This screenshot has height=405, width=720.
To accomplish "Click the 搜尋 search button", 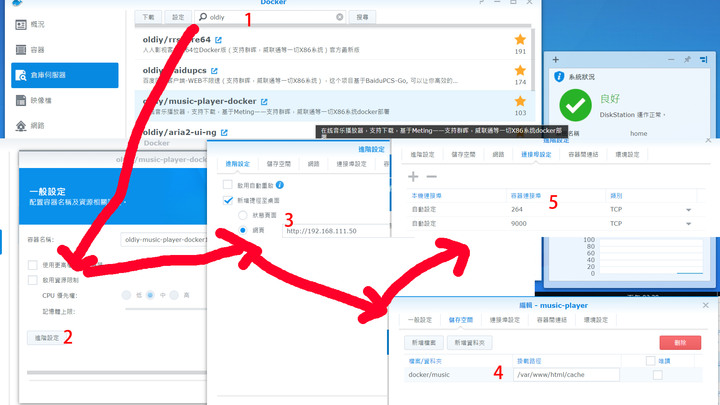I will tap(362, 17).
